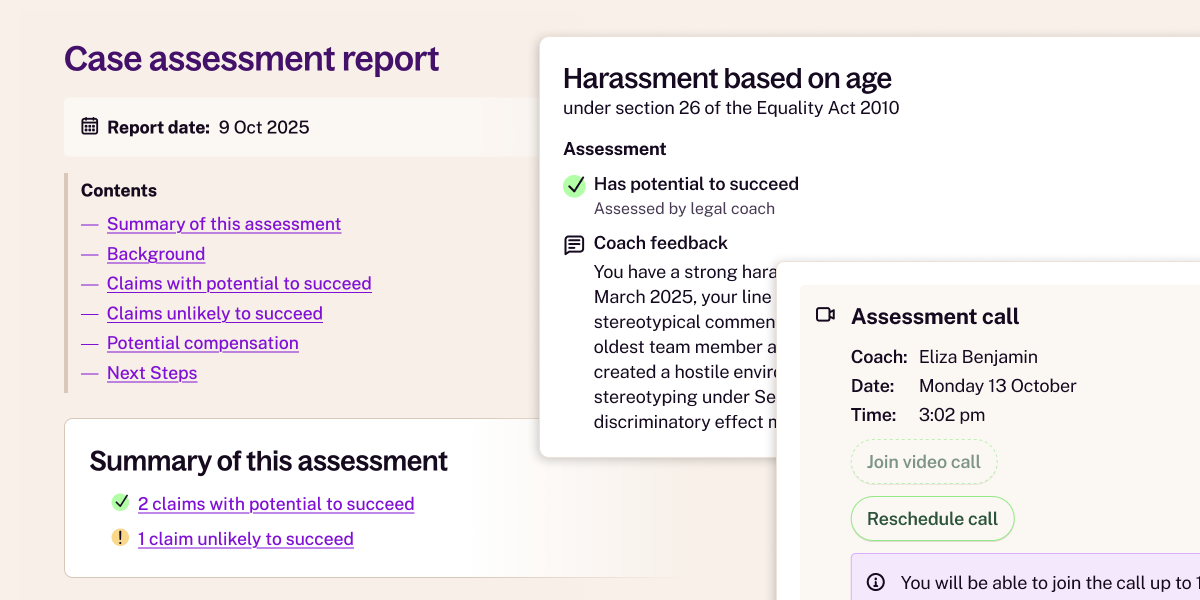The height and width of the screenshot is (600, 1200).
Task: Click green check icon in Summary section
Action: [x=120, y=503]
